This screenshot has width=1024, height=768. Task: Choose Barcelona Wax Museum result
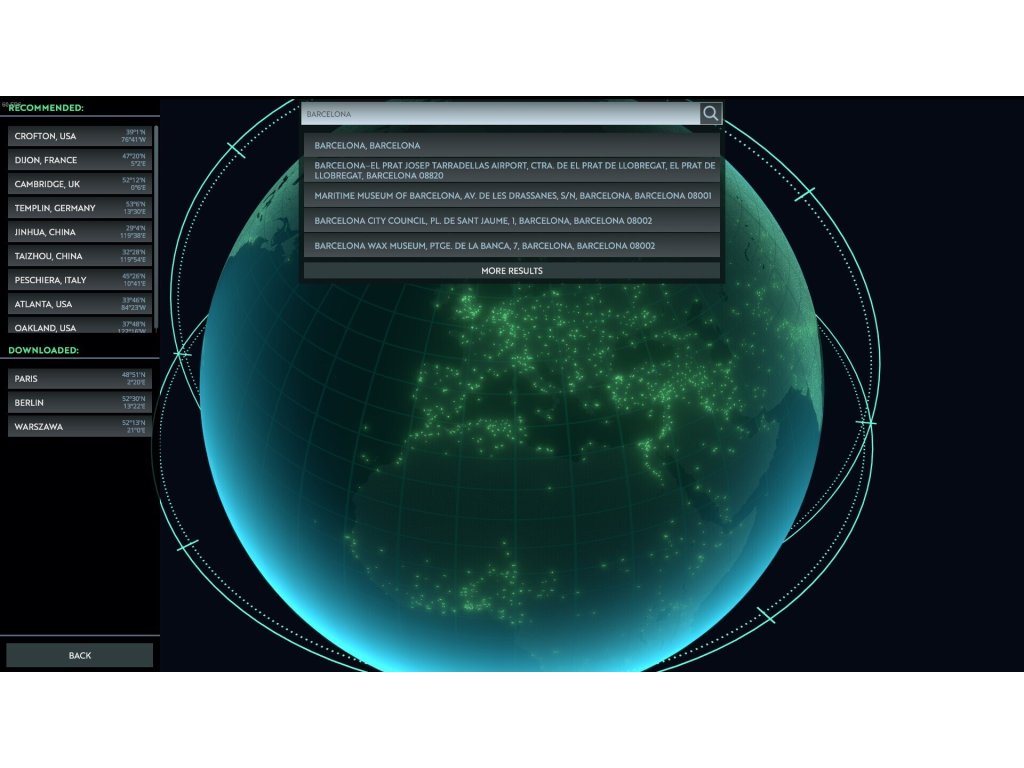(x=511, y=246)
